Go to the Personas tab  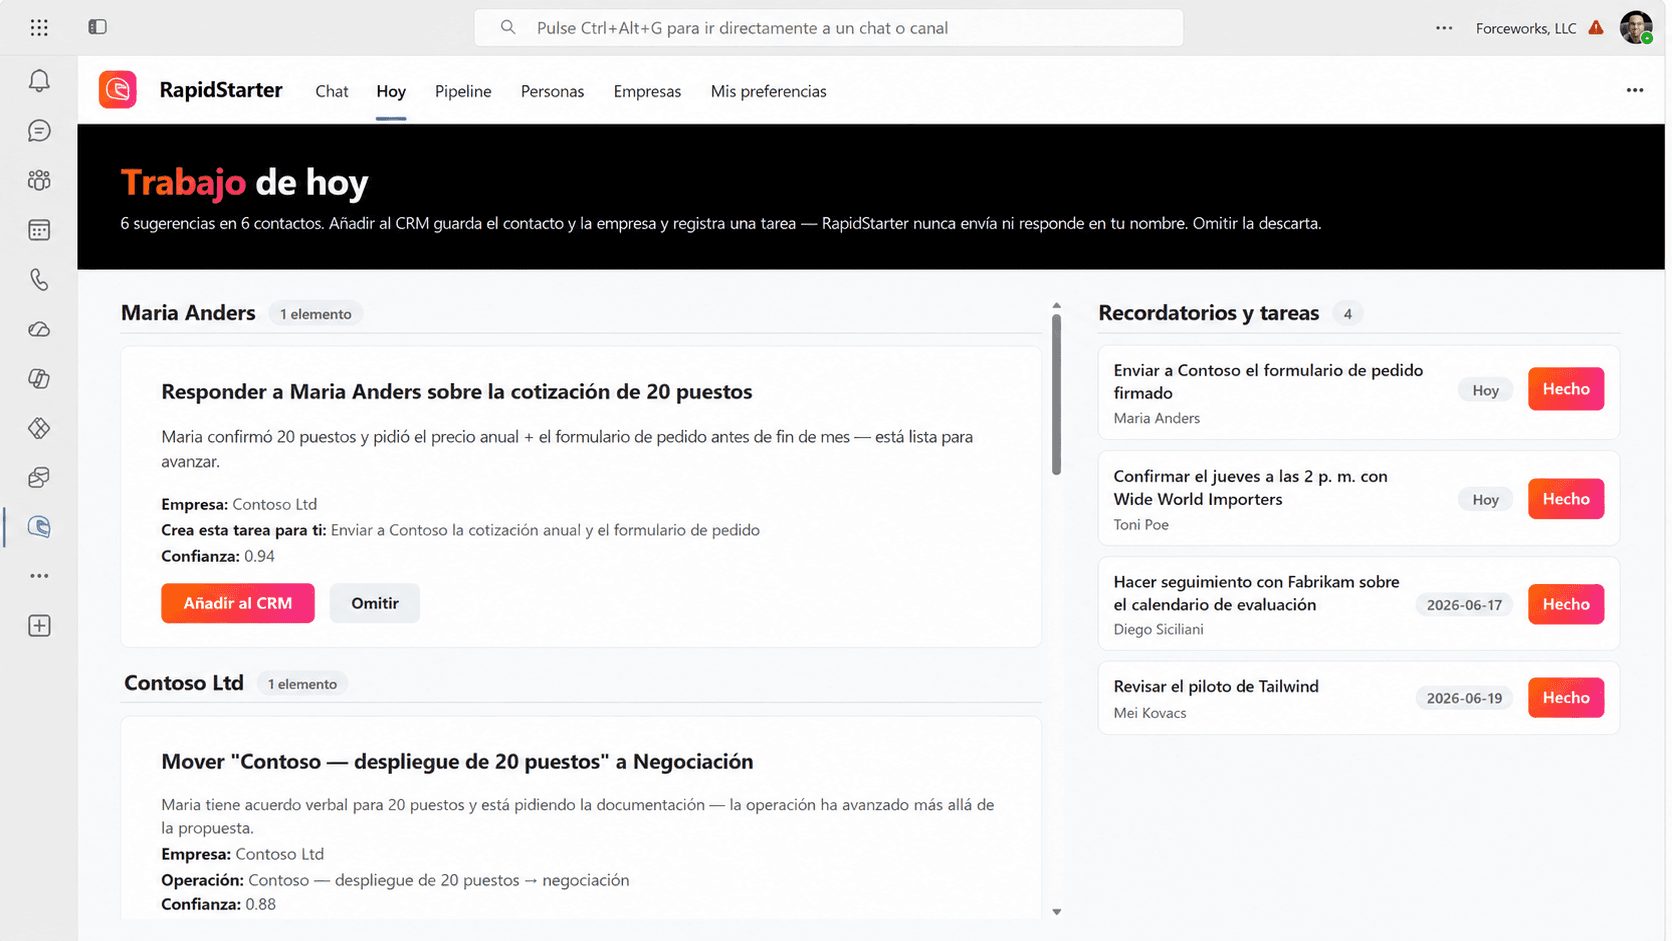[552, 91]
